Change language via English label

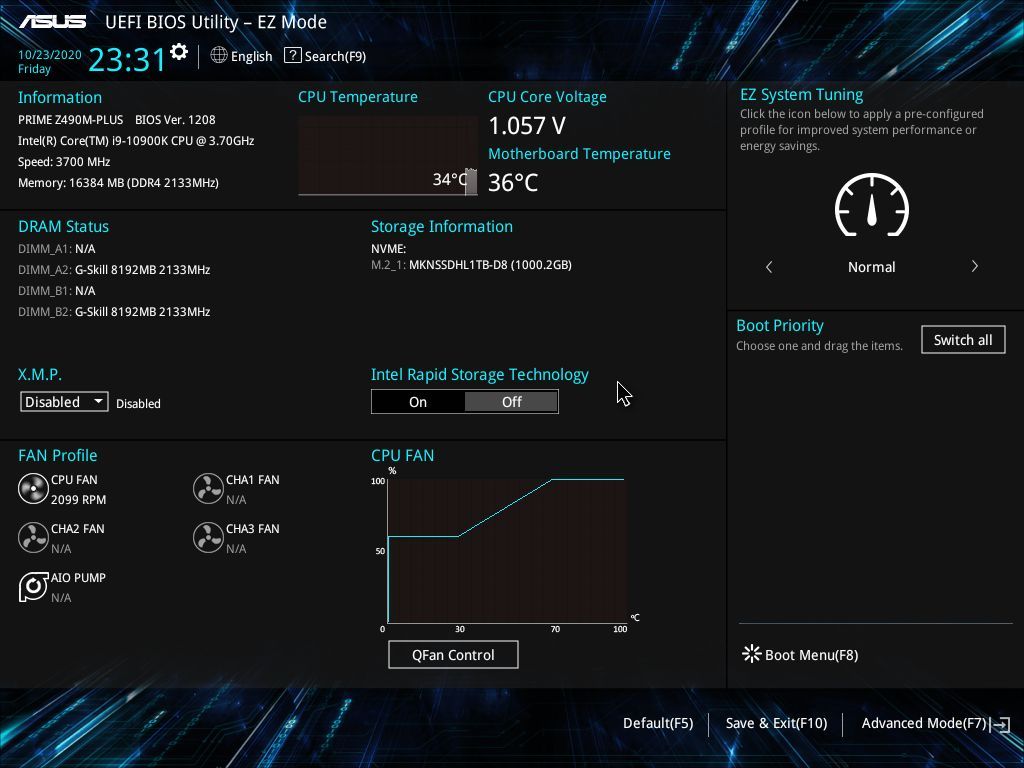[251, 56]
